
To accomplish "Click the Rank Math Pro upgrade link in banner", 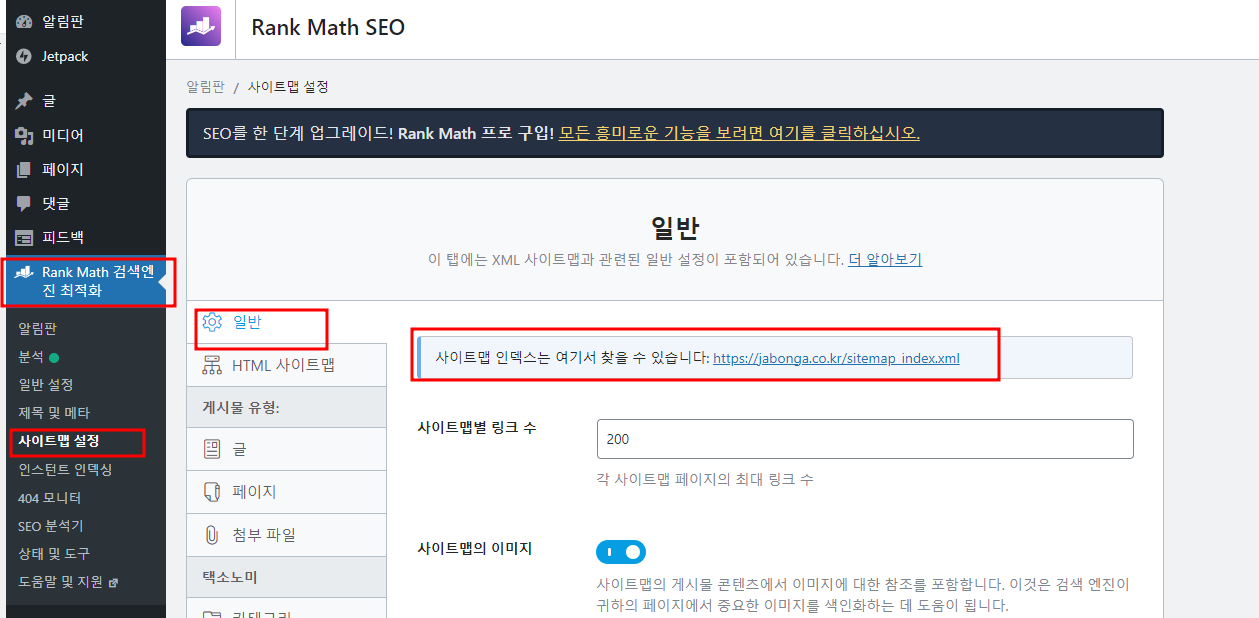I will pyautogui.click(x=739, y=133).
